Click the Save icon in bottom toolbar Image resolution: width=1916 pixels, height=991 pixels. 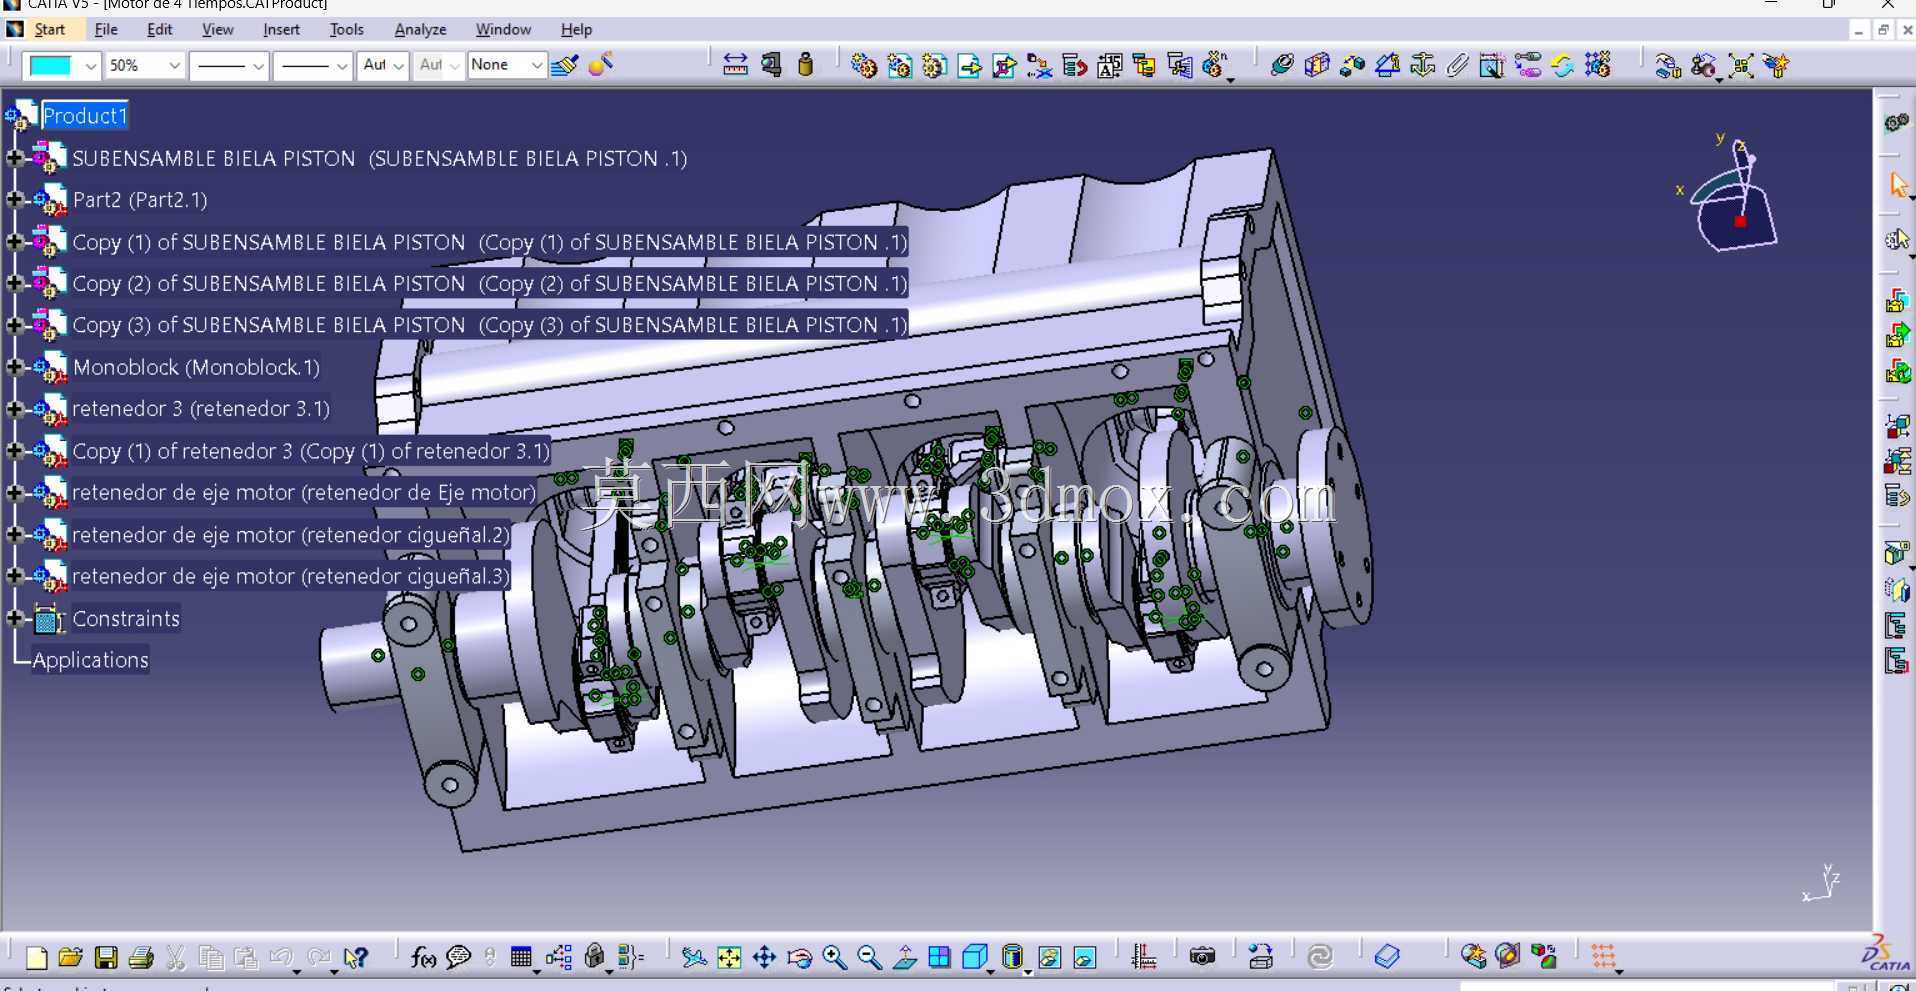tap(106, 958)
